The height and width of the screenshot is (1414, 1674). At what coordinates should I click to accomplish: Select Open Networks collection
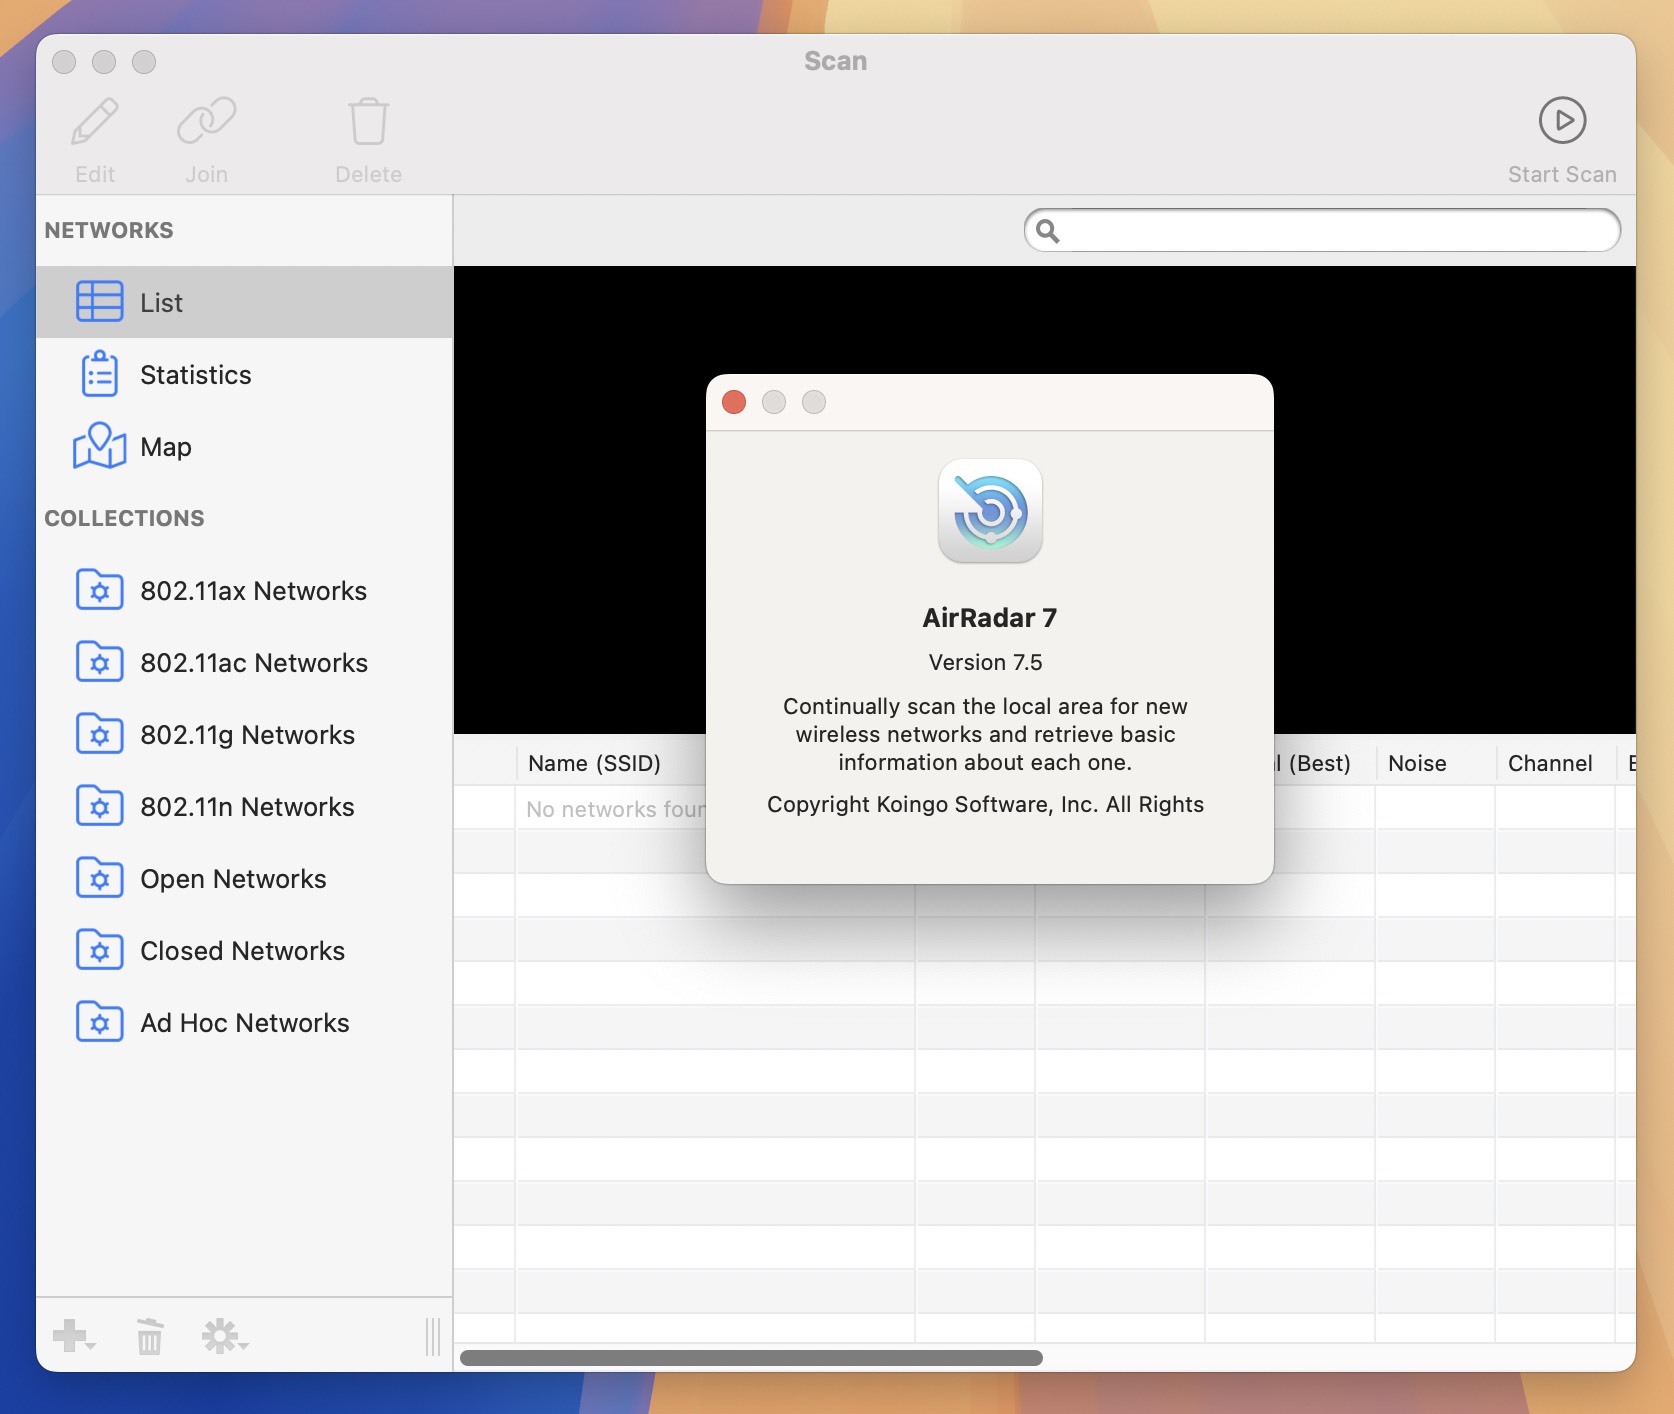click(244, 878)
